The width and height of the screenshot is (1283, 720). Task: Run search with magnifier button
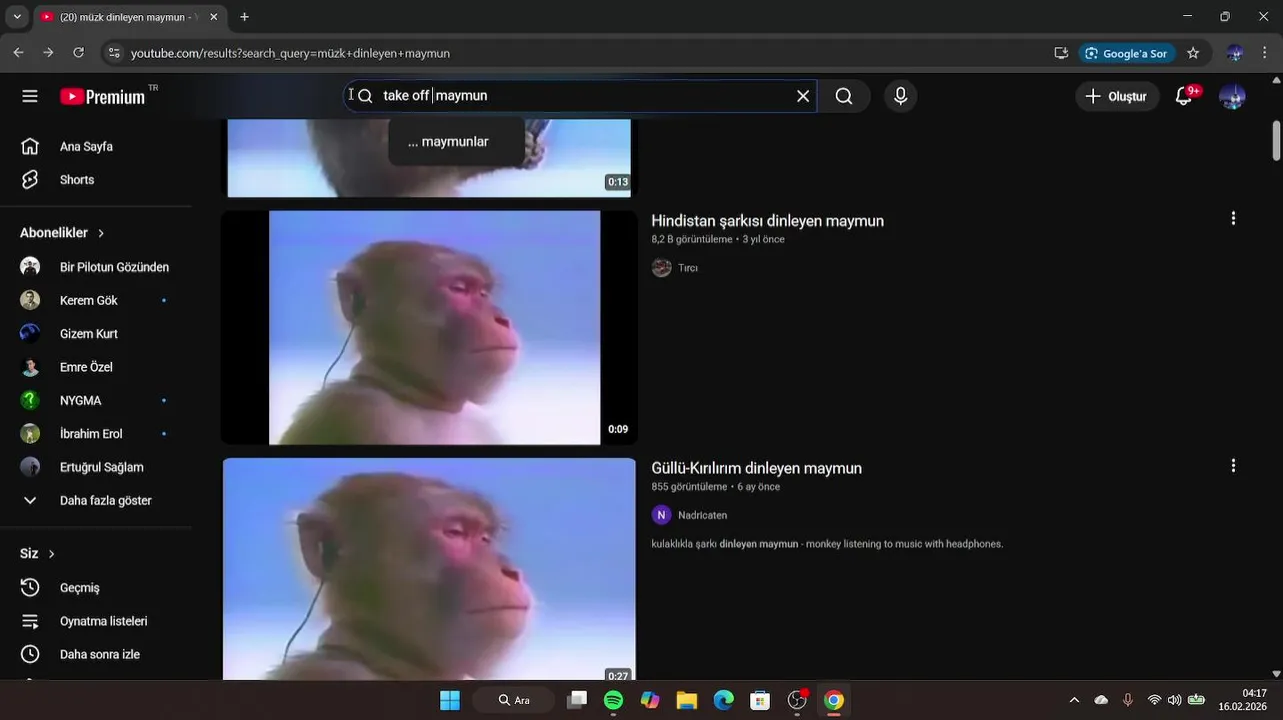click(x=844, y=96)
